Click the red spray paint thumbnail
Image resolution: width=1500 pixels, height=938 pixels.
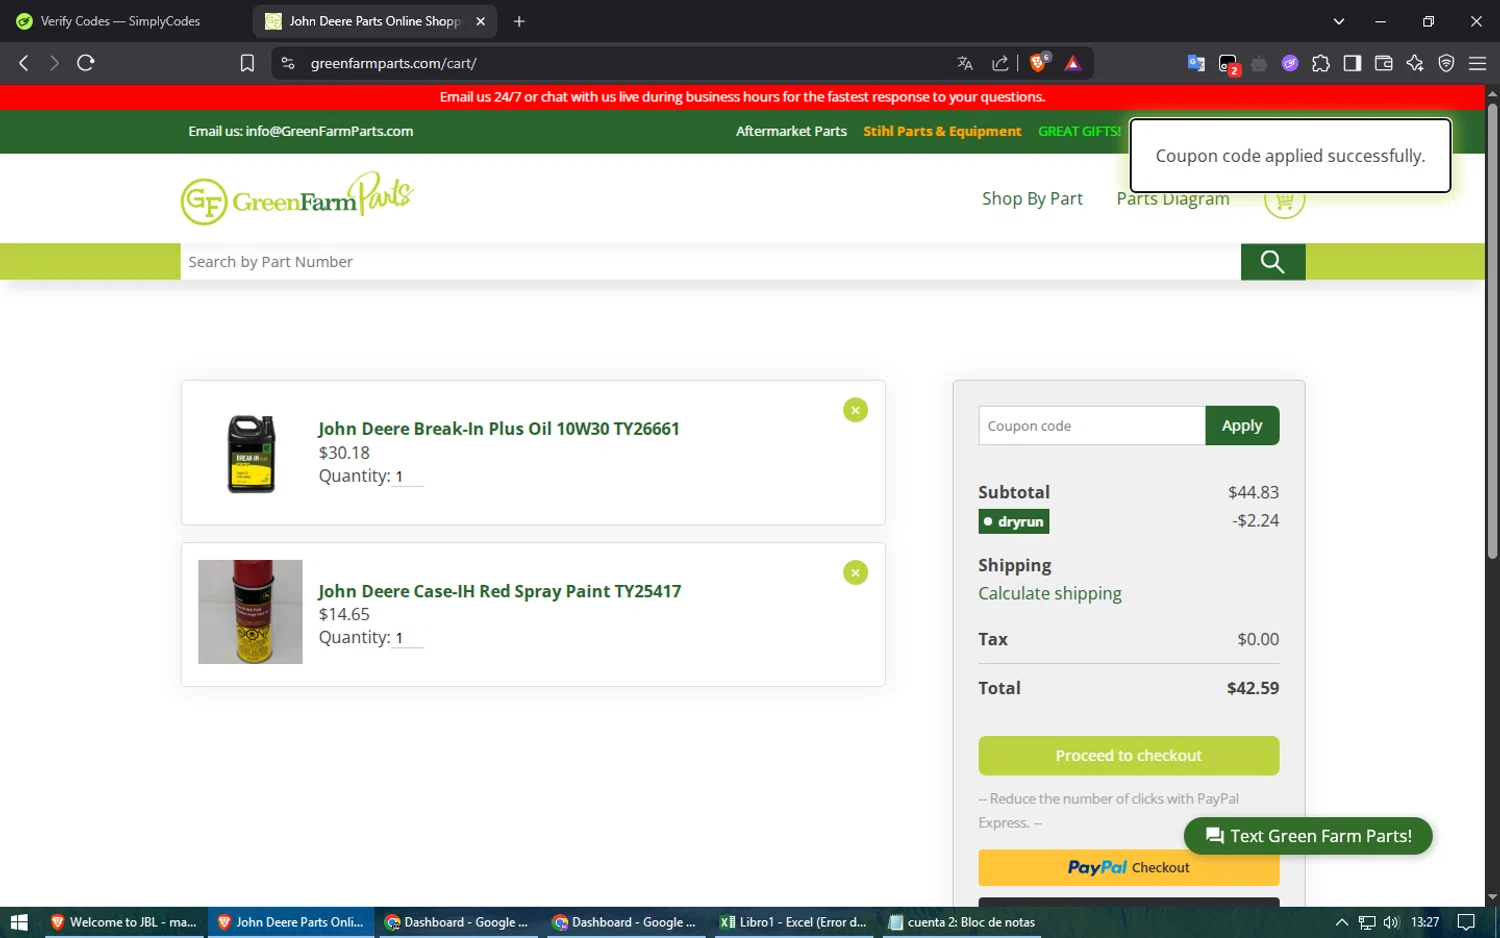pyautogui.click(x=250, y=612)
